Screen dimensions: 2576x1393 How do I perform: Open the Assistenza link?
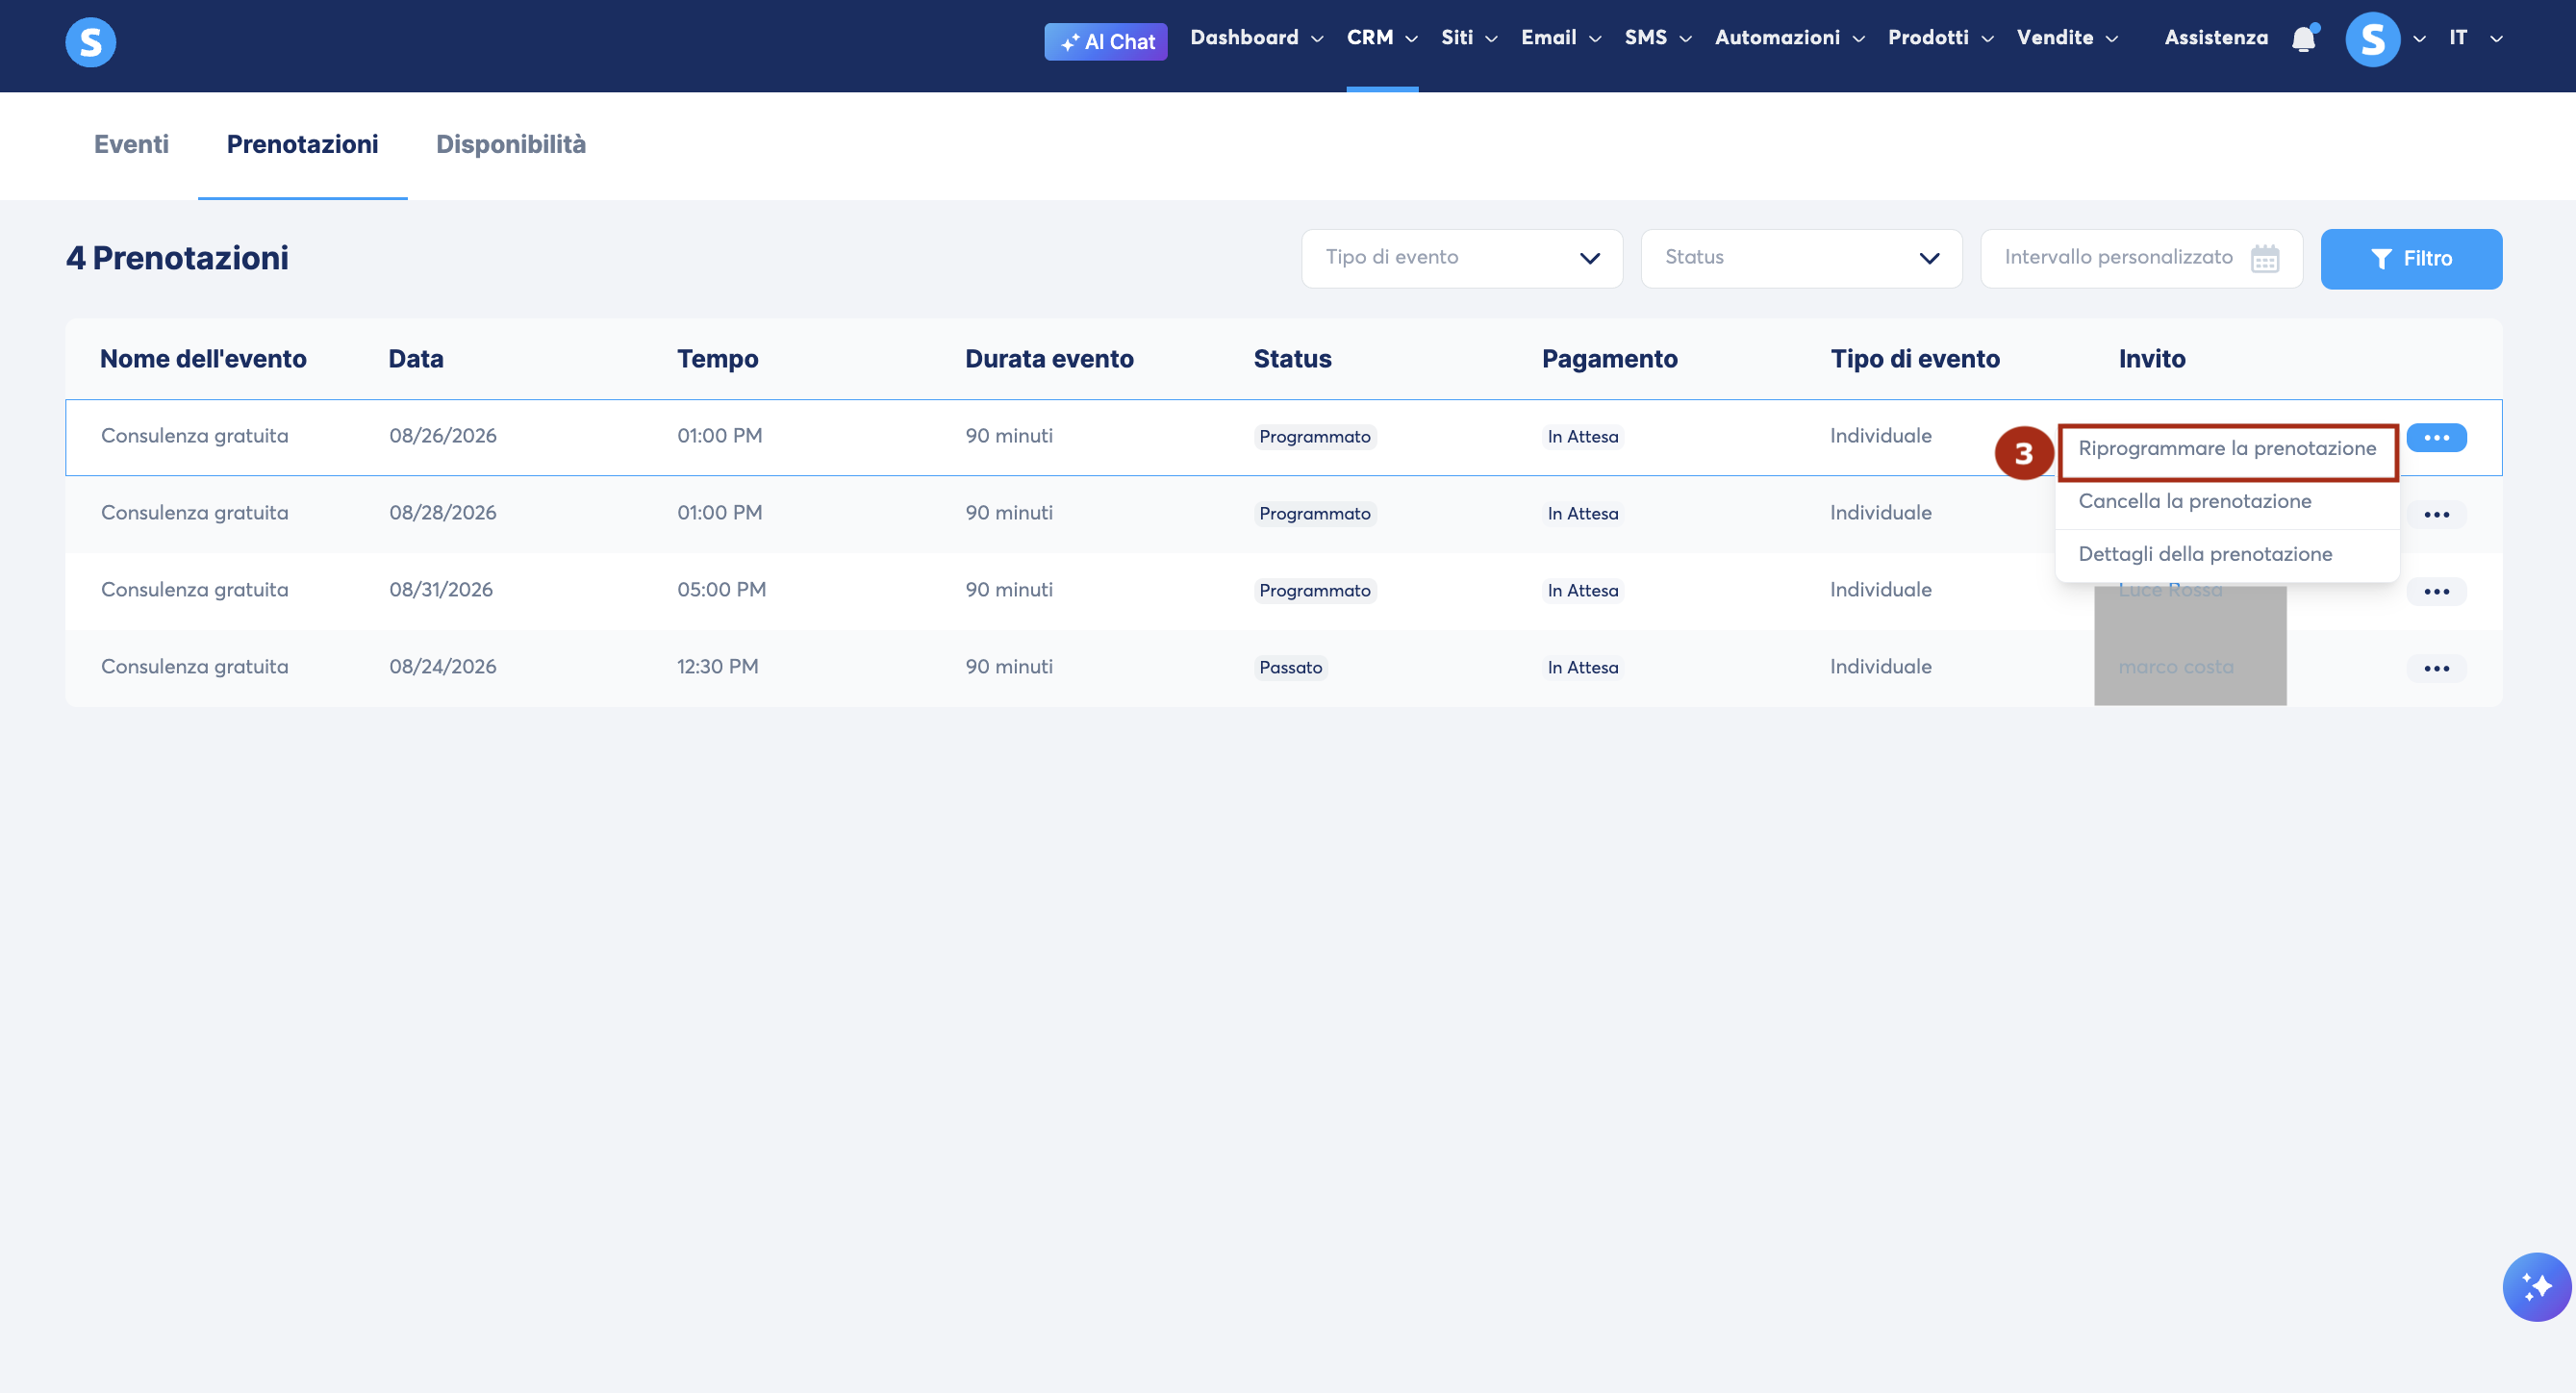click(x=2216, y=38)
